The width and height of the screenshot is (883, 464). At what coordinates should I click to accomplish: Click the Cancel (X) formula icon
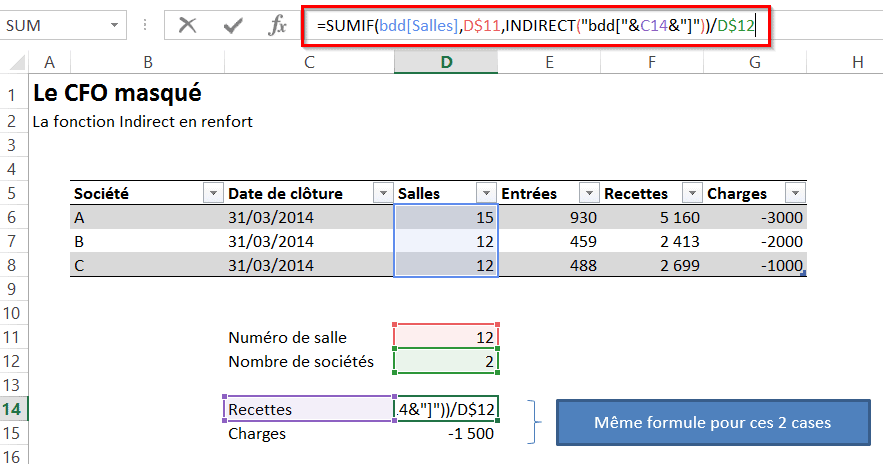click(x=187, y=25)
